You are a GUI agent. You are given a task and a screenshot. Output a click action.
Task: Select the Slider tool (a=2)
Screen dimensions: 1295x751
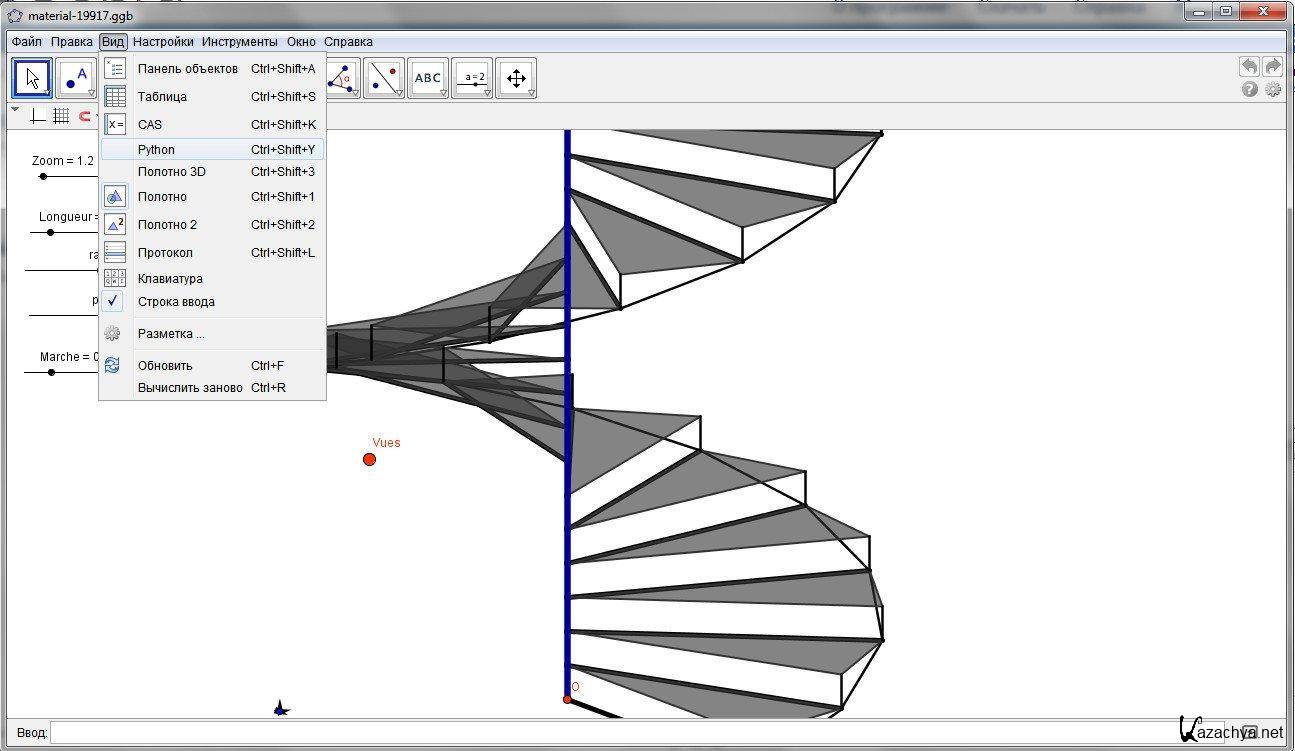coord(472,78)
